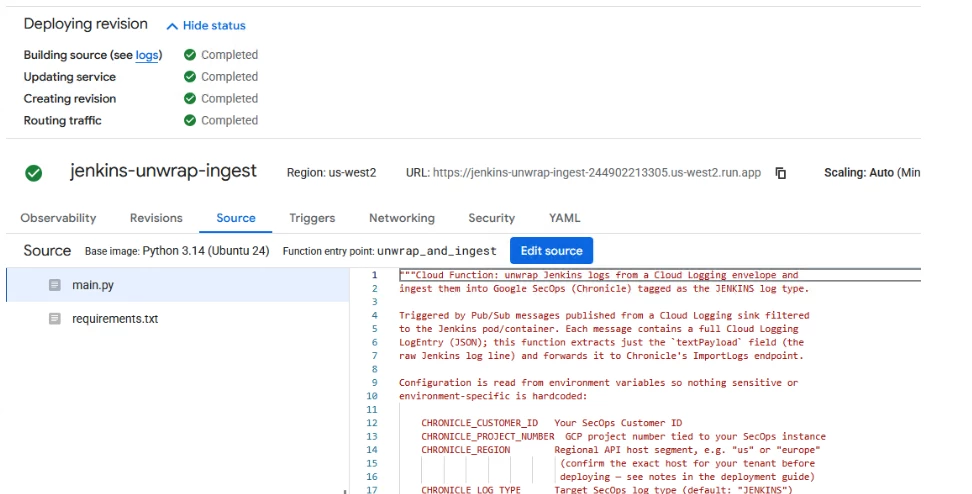
Task: Select main.py in file list
Action: click(178, 285)
